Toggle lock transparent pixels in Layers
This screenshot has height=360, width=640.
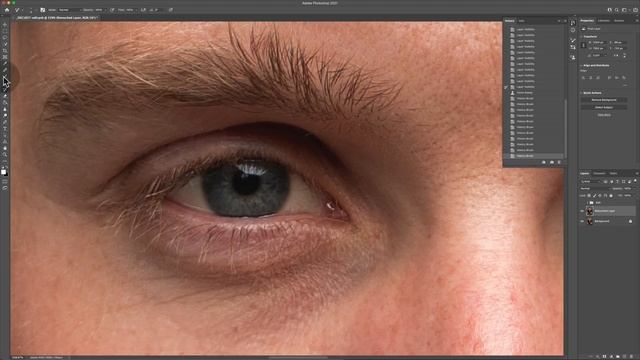click(x=589, y=196)
